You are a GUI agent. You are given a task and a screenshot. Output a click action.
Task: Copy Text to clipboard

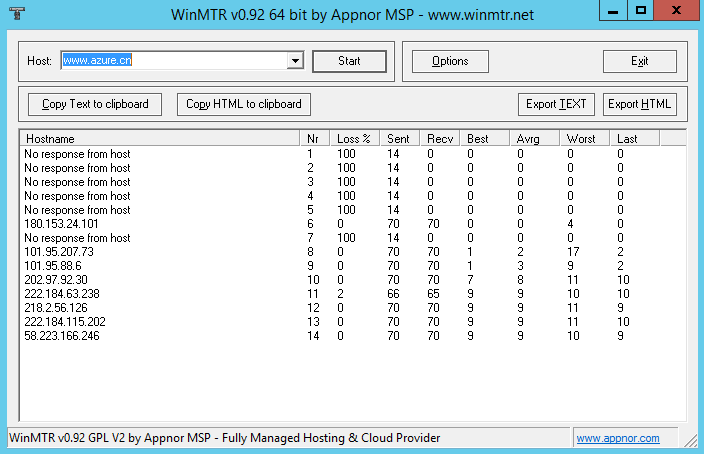coord(95,104)
